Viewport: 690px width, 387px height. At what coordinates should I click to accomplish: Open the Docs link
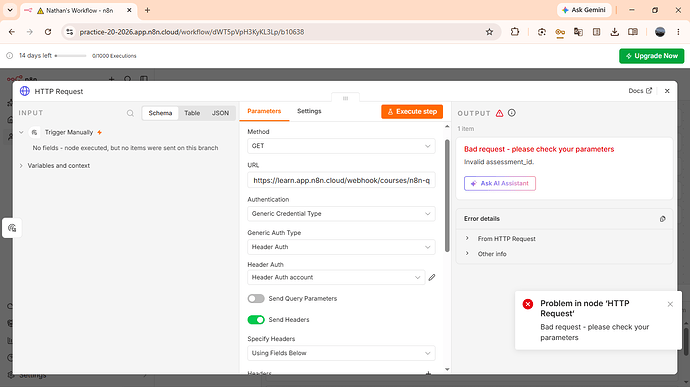(x=640, y=91)
